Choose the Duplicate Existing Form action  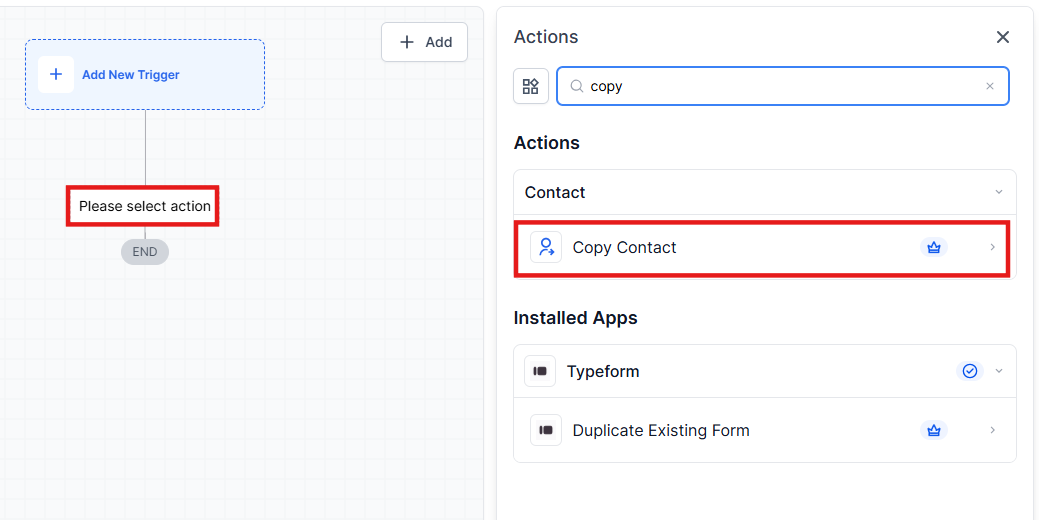(x=661, y=430)
